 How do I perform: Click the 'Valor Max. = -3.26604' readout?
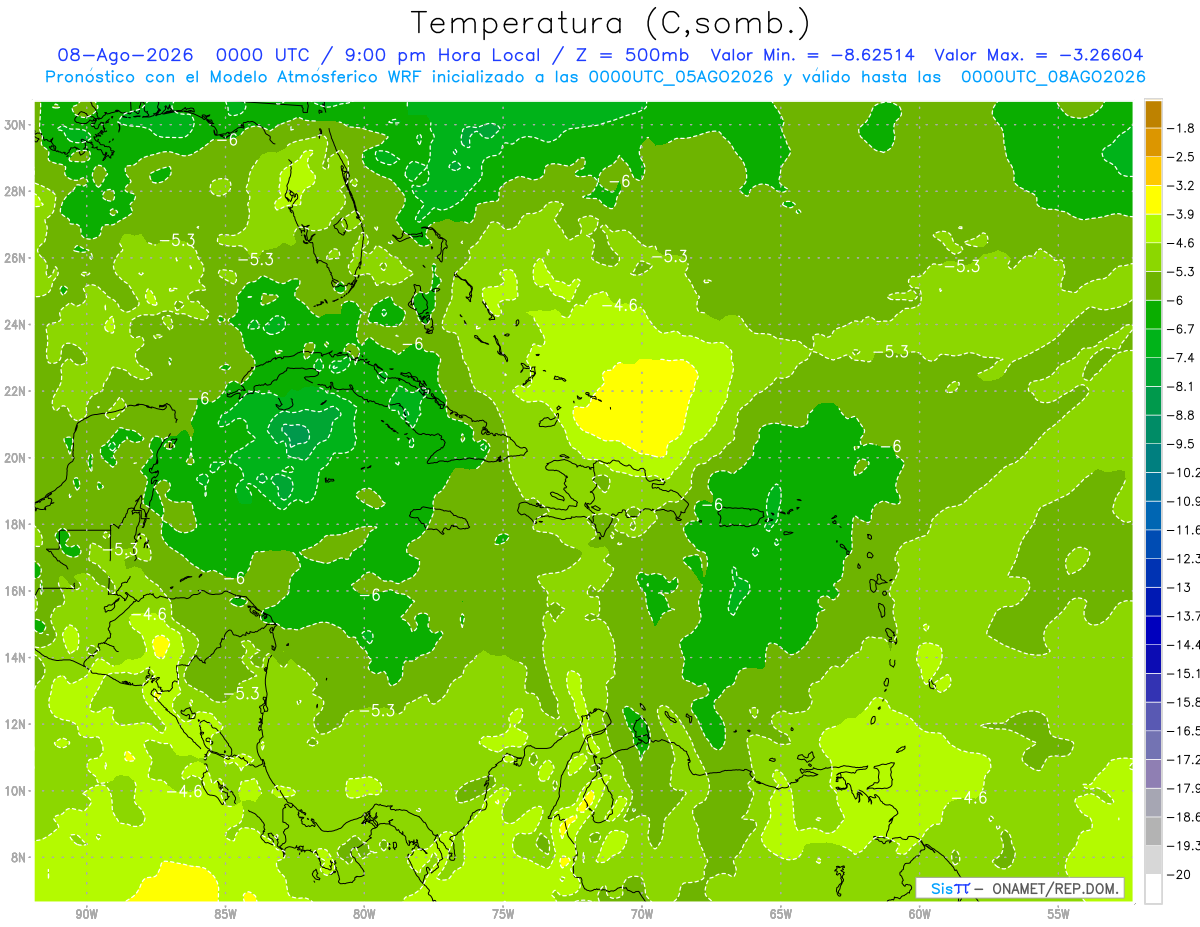pyautogui.click(x=1039, y=55)
